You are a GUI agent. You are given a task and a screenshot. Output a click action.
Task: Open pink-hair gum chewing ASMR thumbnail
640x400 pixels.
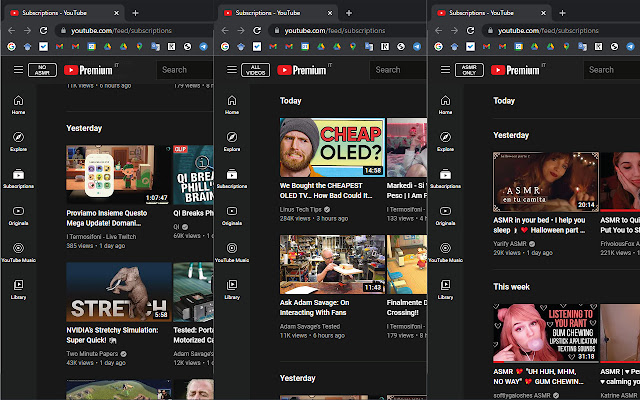(546, 333)
